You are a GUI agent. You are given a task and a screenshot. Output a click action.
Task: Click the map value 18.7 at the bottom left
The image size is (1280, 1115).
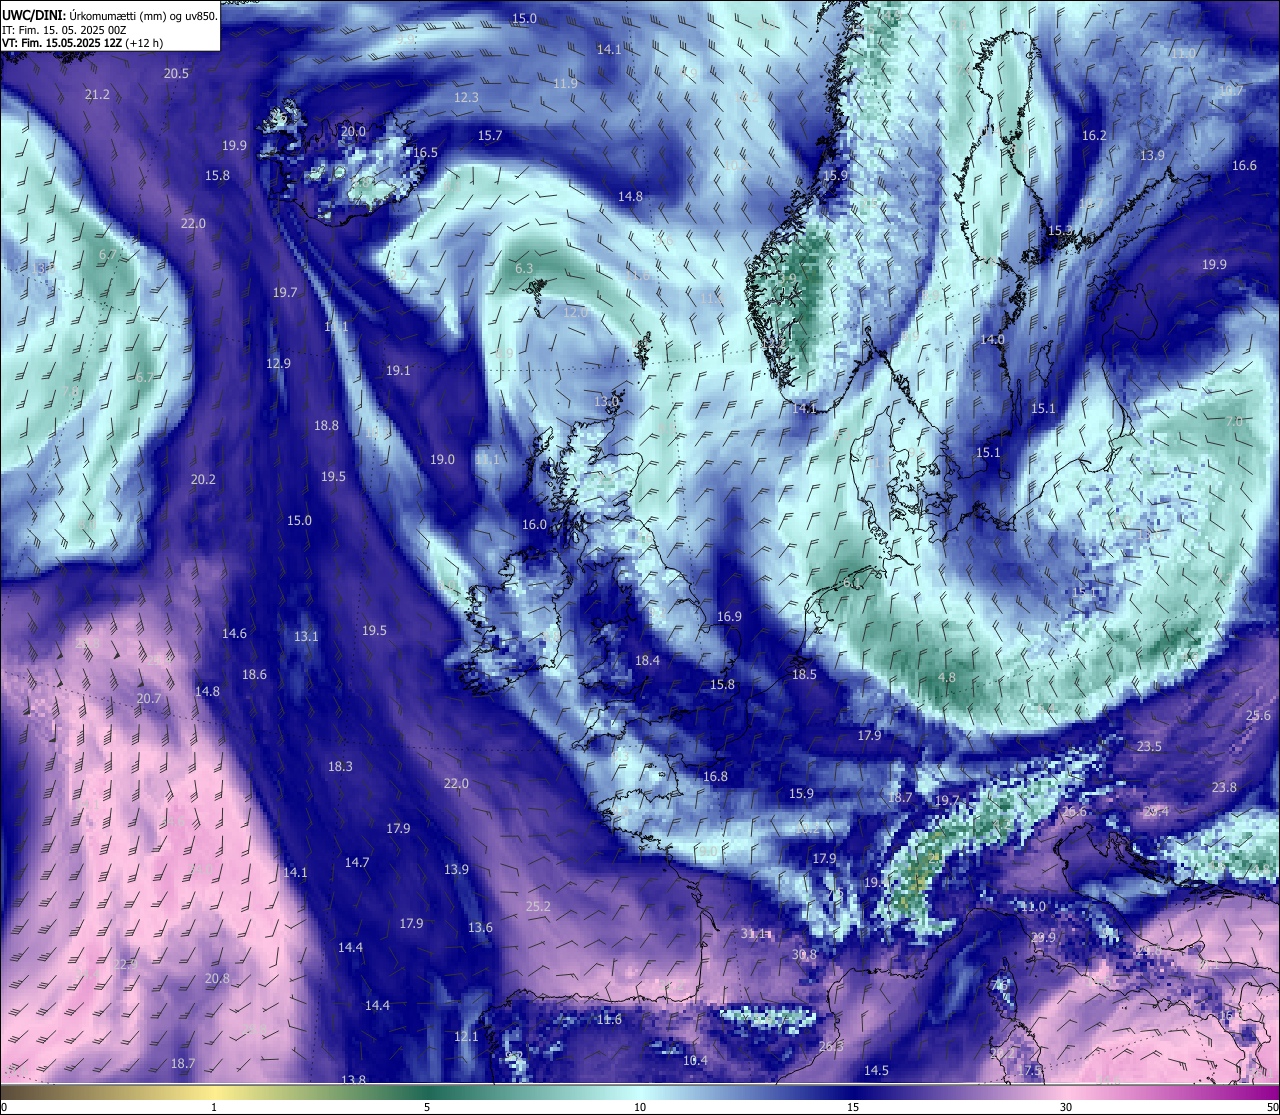(x=183, y=1063)
